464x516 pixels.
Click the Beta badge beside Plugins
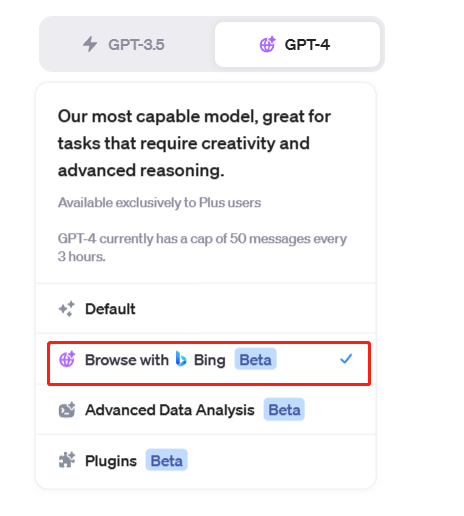167,460
